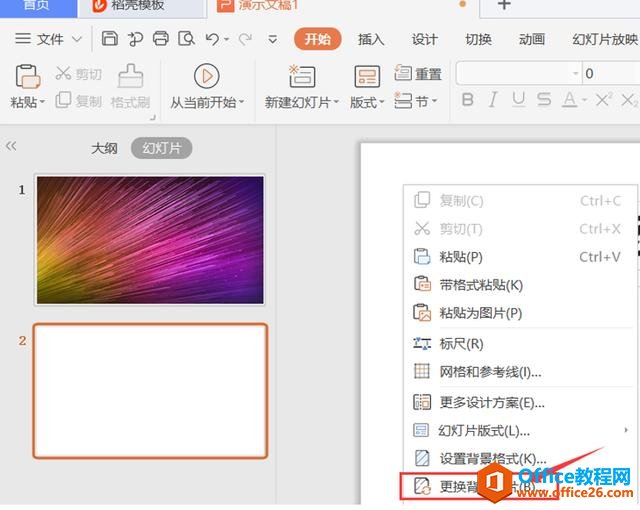Select slide 1 thumbnail with colorful background

pos(150,240)
